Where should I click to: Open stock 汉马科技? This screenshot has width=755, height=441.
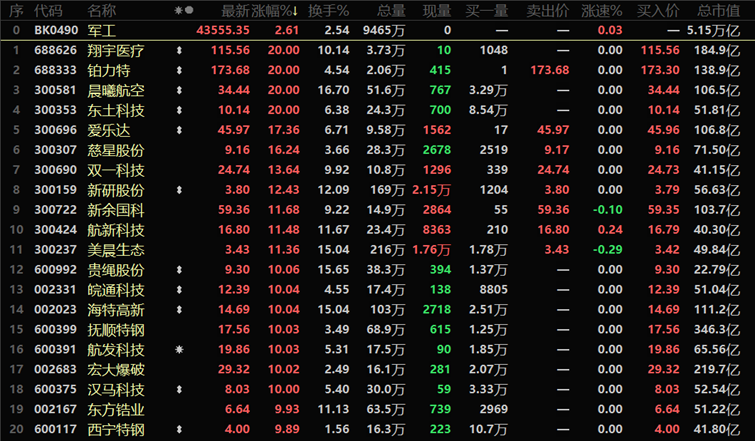click(x=116, y=389)
